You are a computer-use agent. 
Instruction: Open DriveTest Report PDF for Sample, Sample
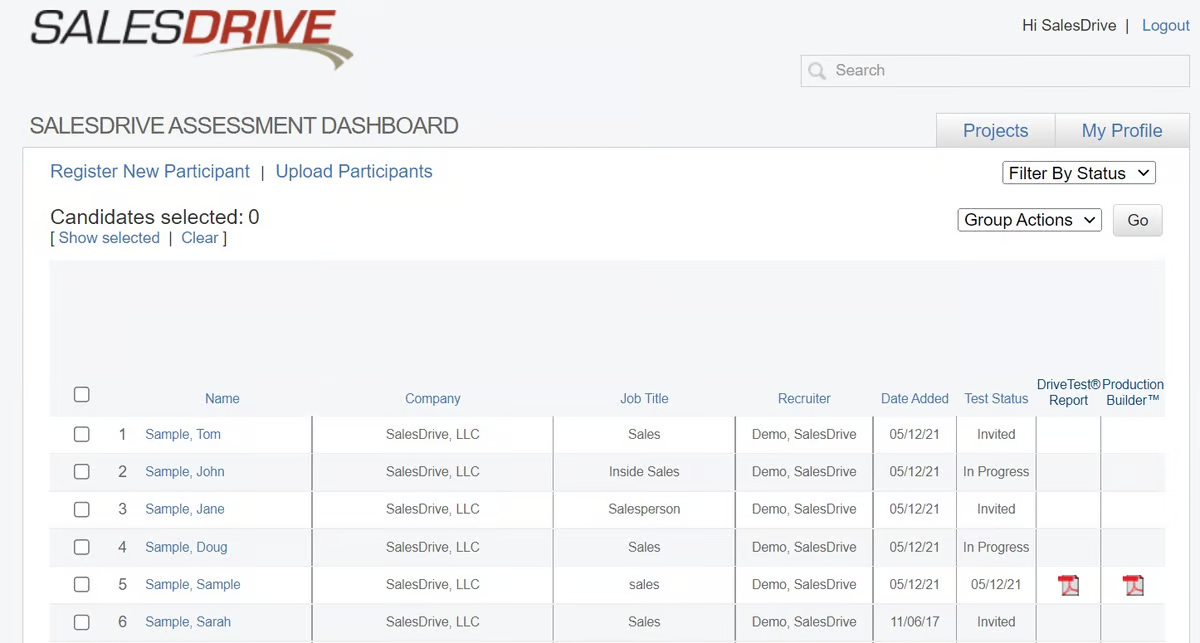1068,585
